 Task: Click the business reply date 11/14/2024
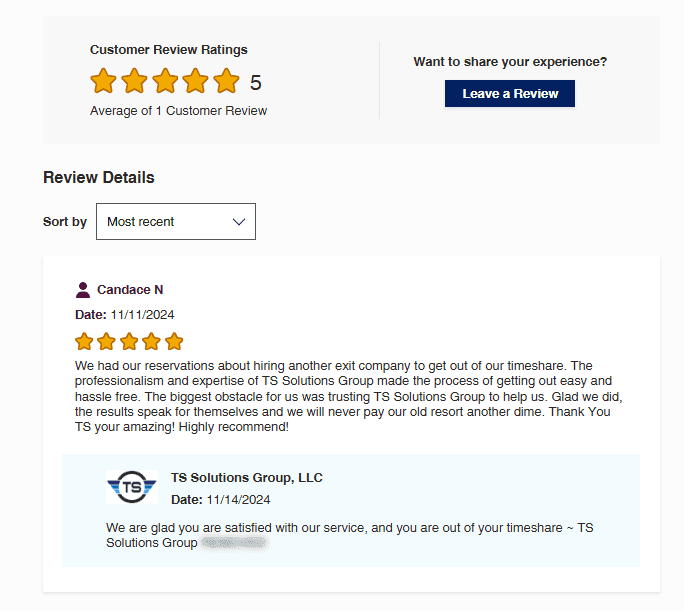(x=239, y=500)
